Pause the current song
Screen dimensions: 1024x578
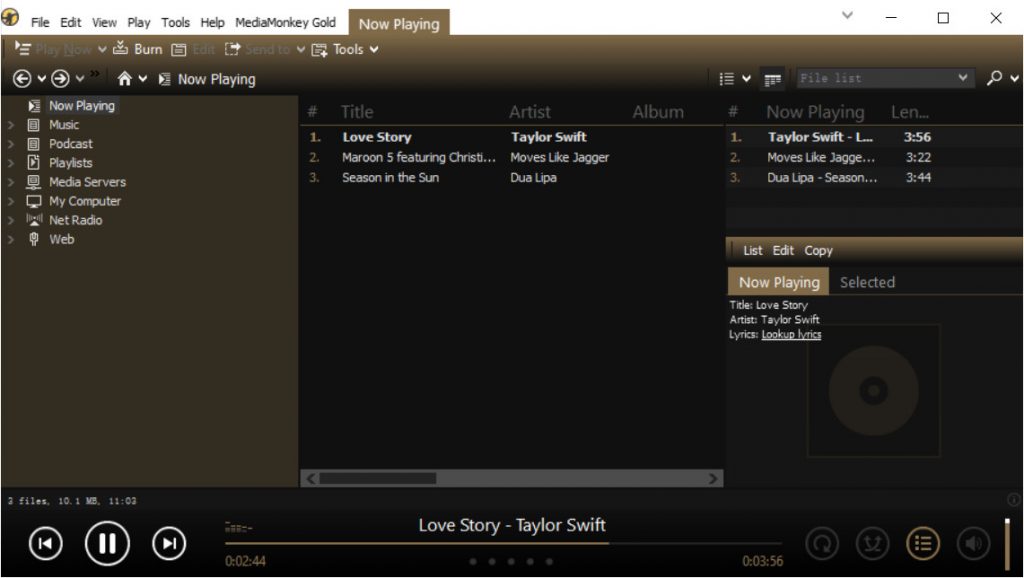pyautogui.click(x=107, y=543)
